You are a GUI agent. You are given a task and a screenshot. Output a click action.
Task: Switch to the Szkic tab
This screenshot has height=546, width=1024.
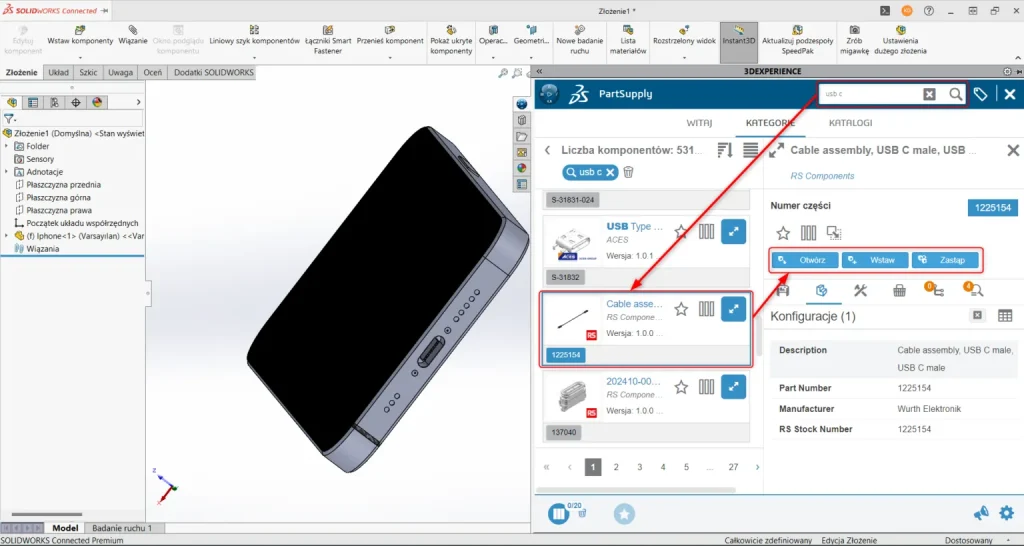click(x=88, y=72)
